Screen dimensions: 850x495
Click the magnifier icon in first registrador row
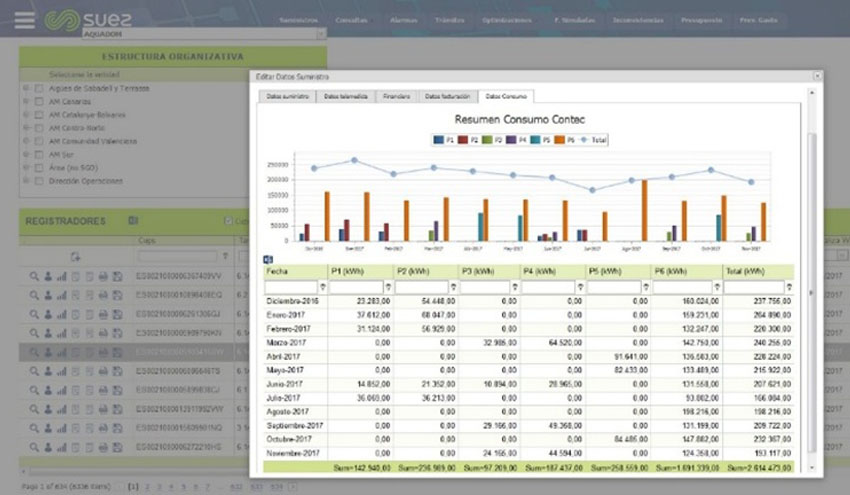[x=33, y=276]
